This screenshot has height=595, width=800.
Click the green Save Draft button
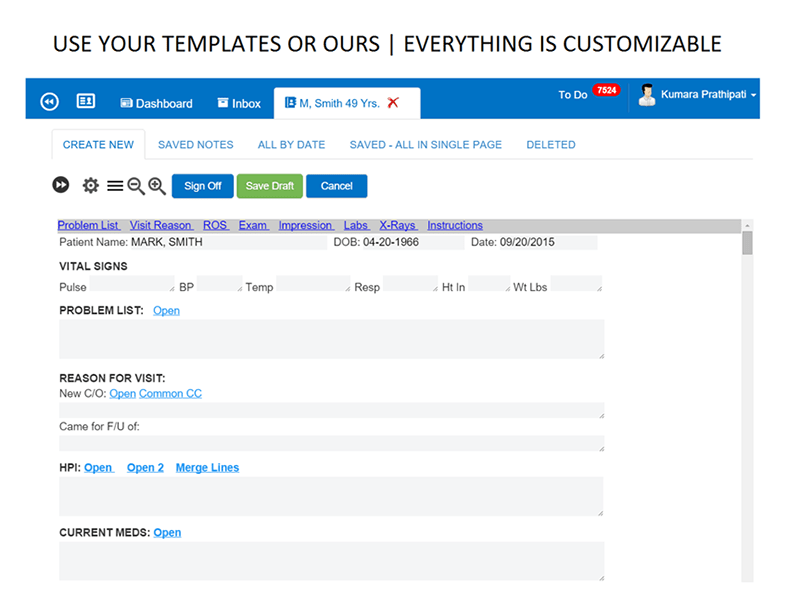coord(269,186)
